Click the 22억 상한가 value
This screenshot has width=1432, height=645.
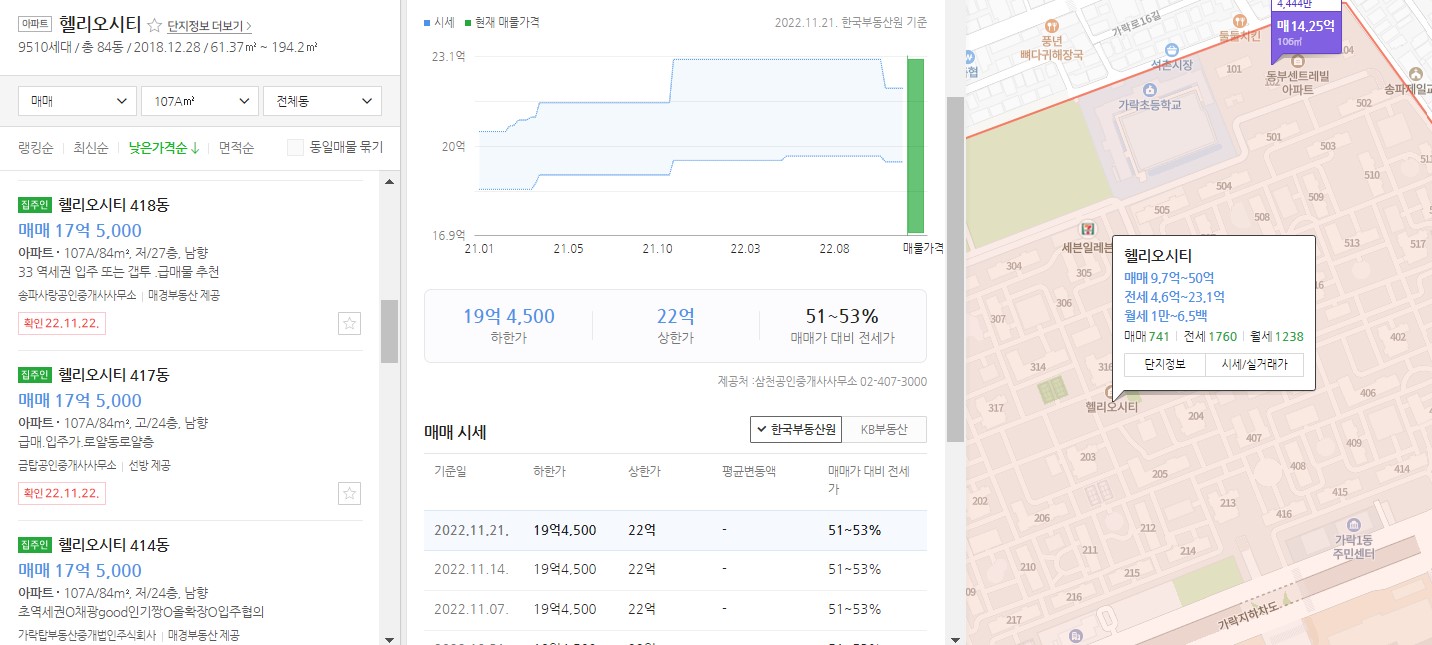675,316
